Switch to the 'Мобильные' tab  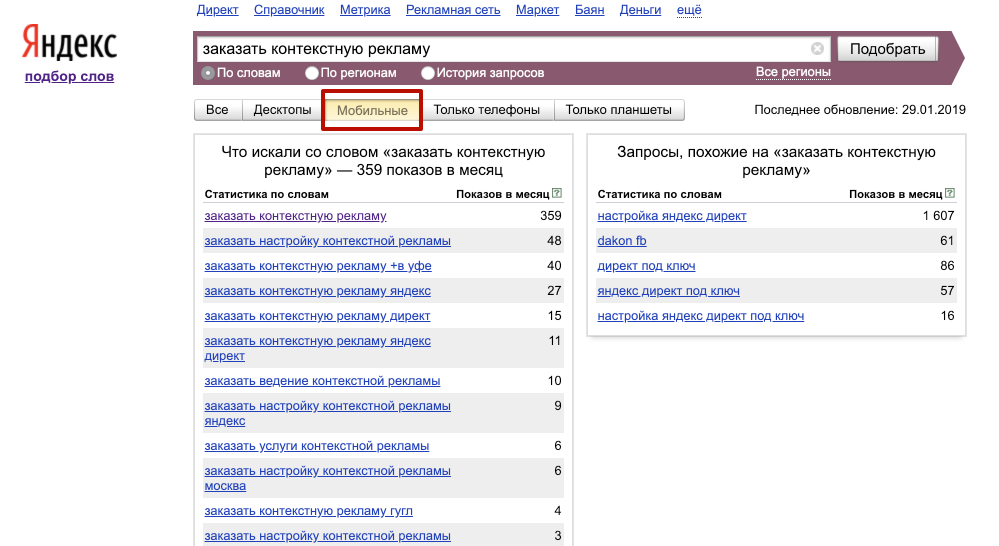372,110
